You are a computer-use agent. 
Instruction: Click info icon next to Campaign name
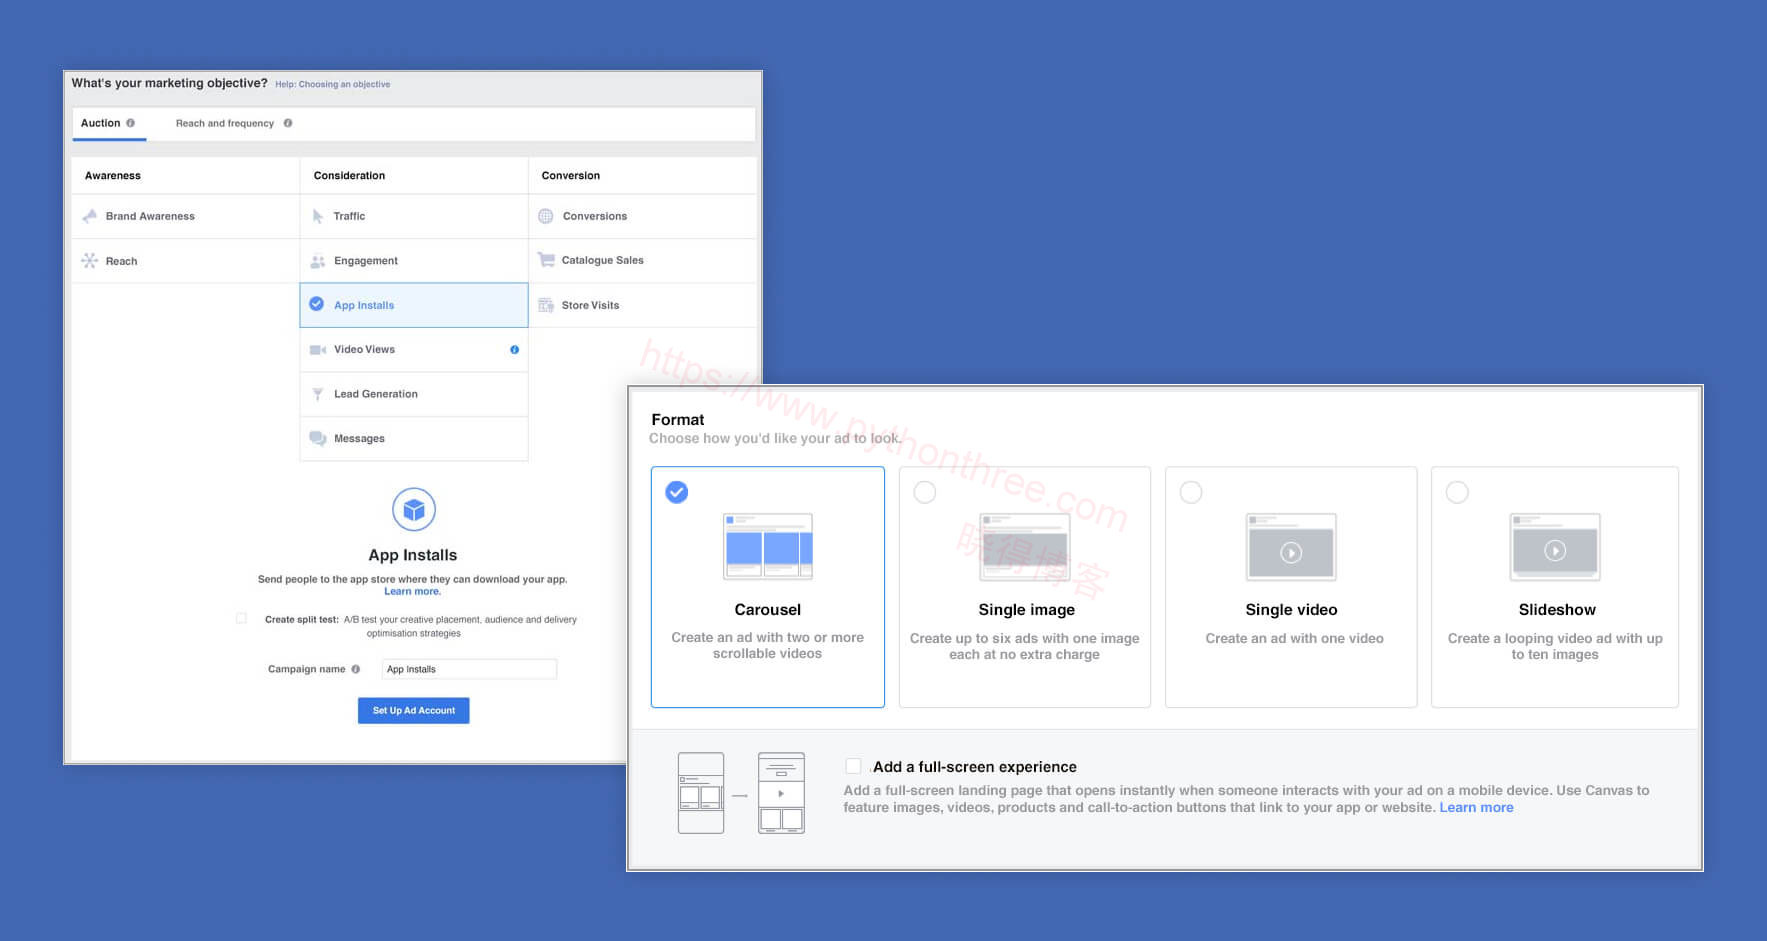(355, 669)
